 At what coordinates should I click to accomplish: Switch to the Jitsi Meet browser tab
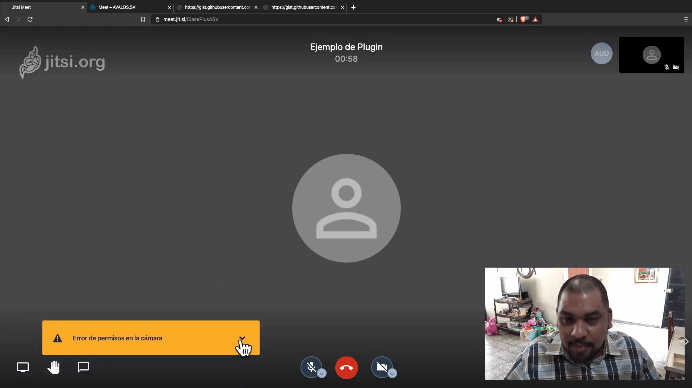tap(43, 7)
